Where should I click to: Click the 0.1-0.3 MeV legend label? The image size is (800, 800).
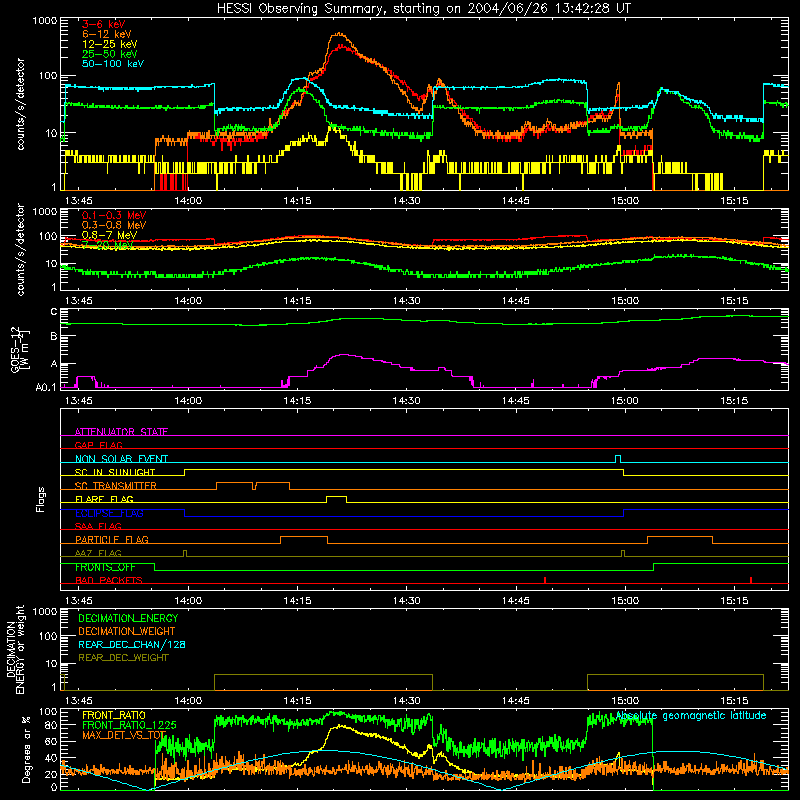[x=114, y=216]
